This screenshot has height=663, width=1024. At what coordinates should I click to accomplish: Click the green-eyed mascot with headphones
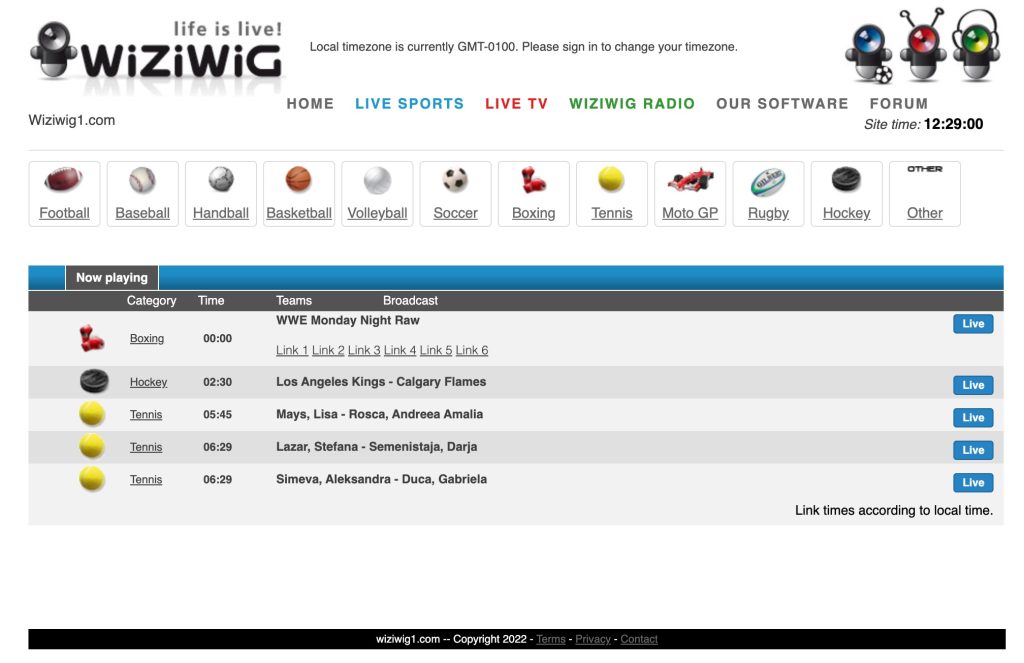tap(976, 44)
